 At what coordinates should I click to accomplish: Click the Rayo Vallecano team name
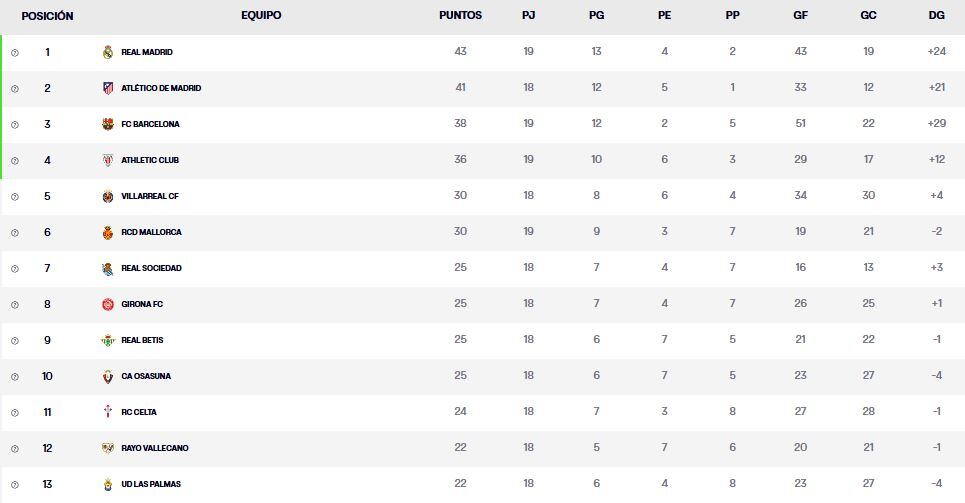pos(154,448)
